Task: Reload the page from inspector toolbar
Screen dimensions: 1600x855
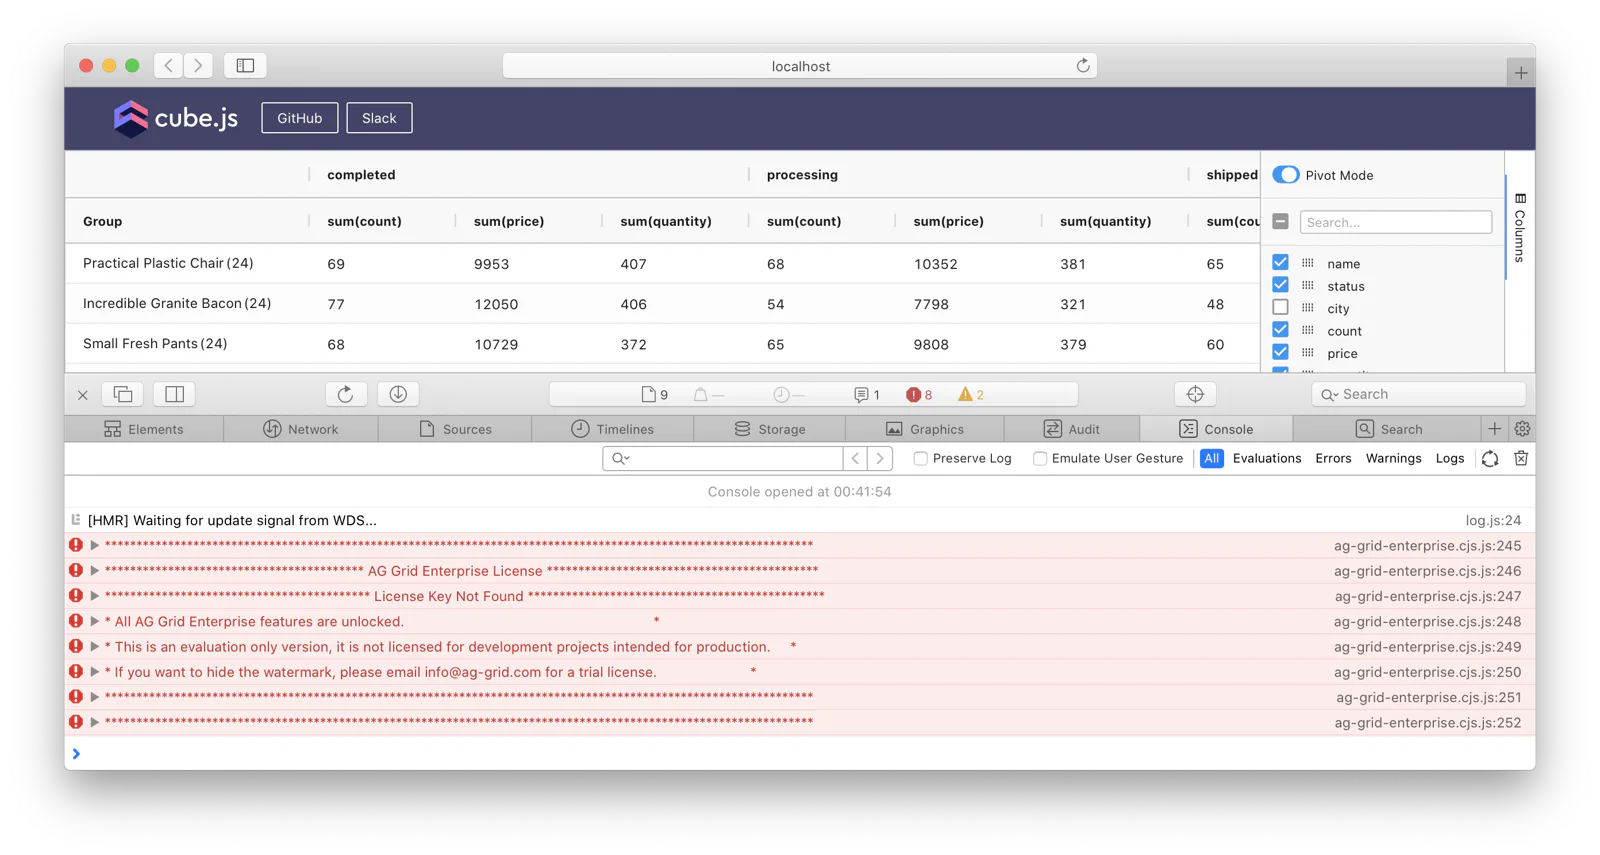Action: (x=346, y=394)
